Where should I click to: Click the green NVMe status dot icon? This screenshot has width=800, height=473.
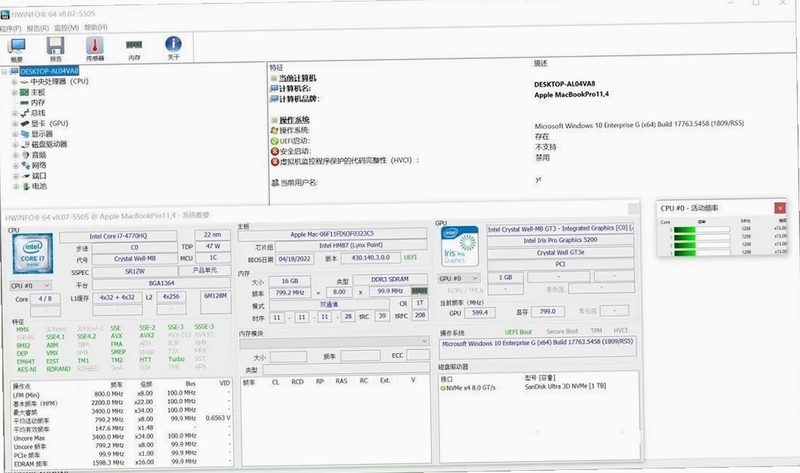pyautogui.click(x=443, y=388)
